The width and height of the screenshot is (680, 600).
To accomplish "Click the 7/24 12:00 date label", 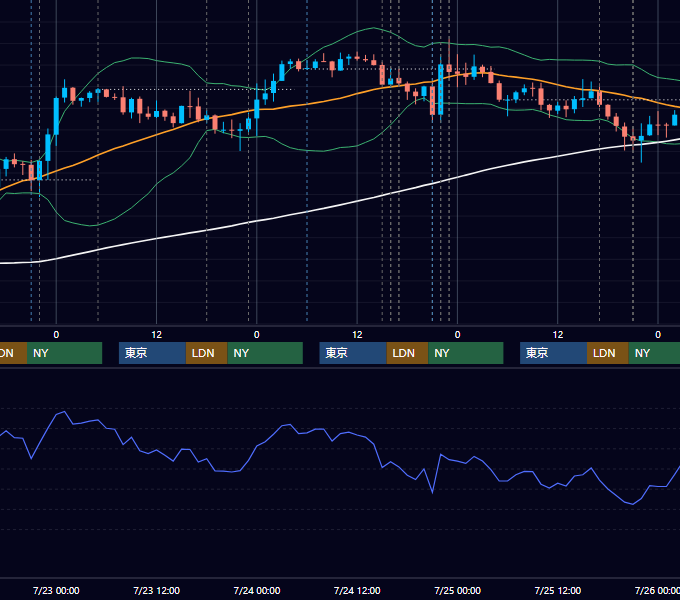I will (x=357, y=590).
